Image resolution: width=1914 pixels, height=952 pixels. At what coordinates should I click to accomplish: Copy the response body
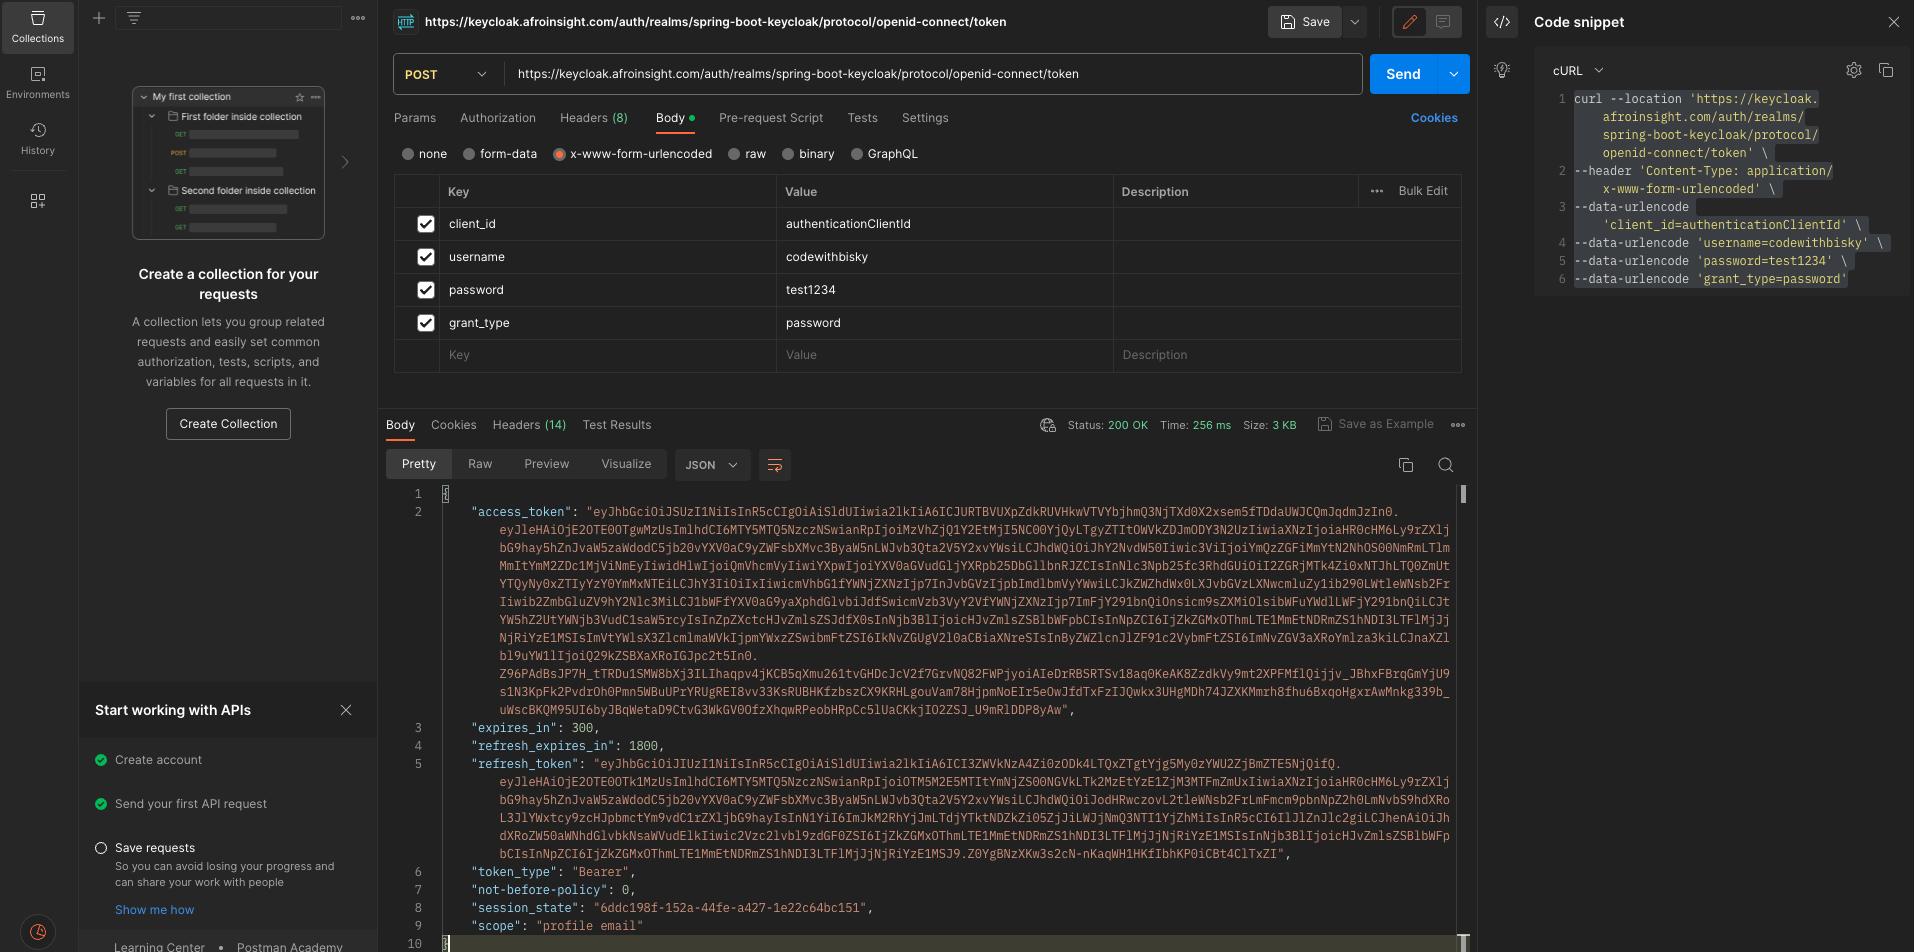[x=1405, y=465]
